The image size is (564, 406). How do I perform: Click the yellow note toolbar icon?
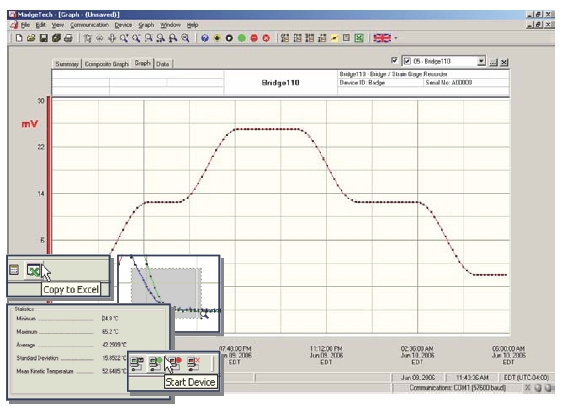coord(334,38)
